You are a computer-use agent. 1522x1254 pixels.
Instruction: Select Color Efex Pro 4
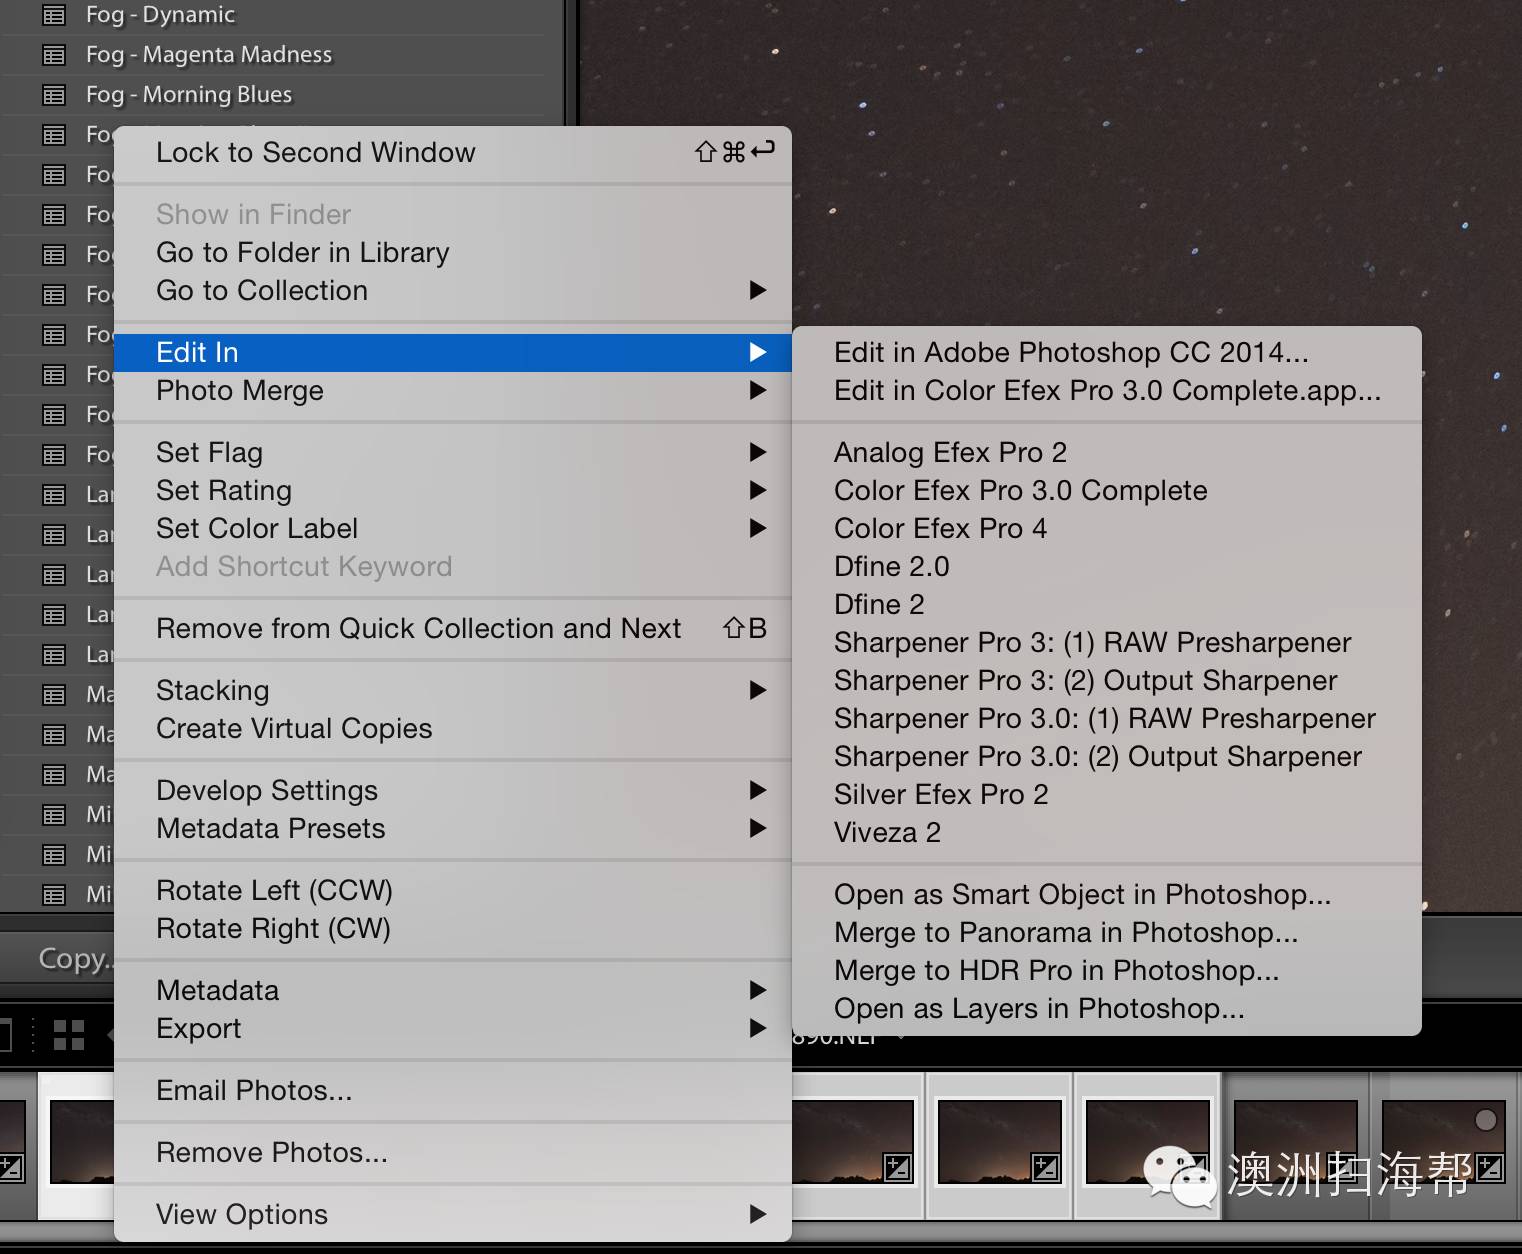[x=1107, y=528]
